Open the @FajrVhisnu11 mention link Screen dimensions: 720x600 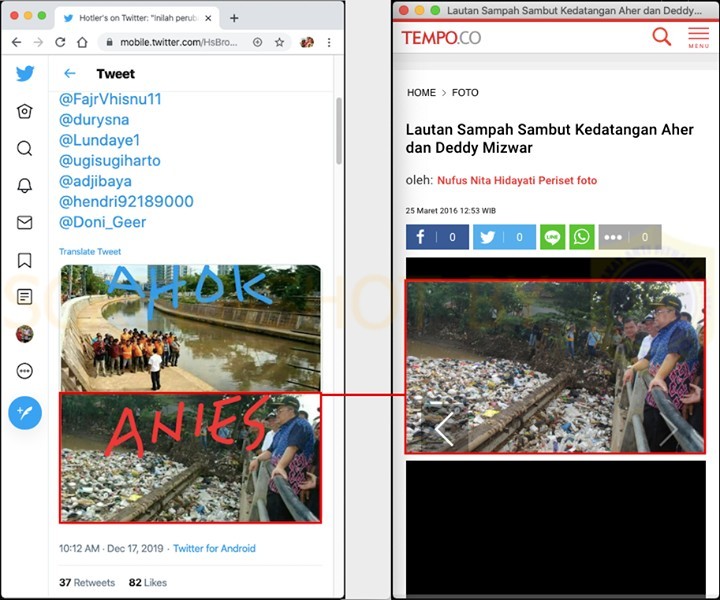(x=110, y=99)
